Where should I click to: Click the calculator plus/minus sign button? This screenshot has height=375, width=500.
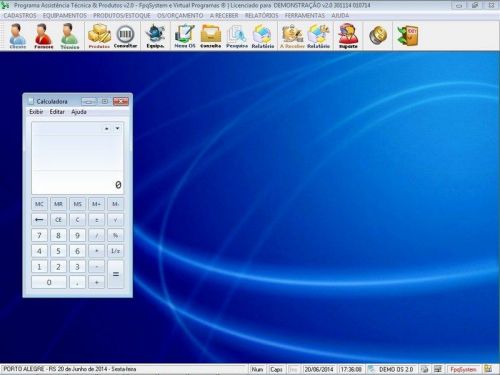coord(96,220)
